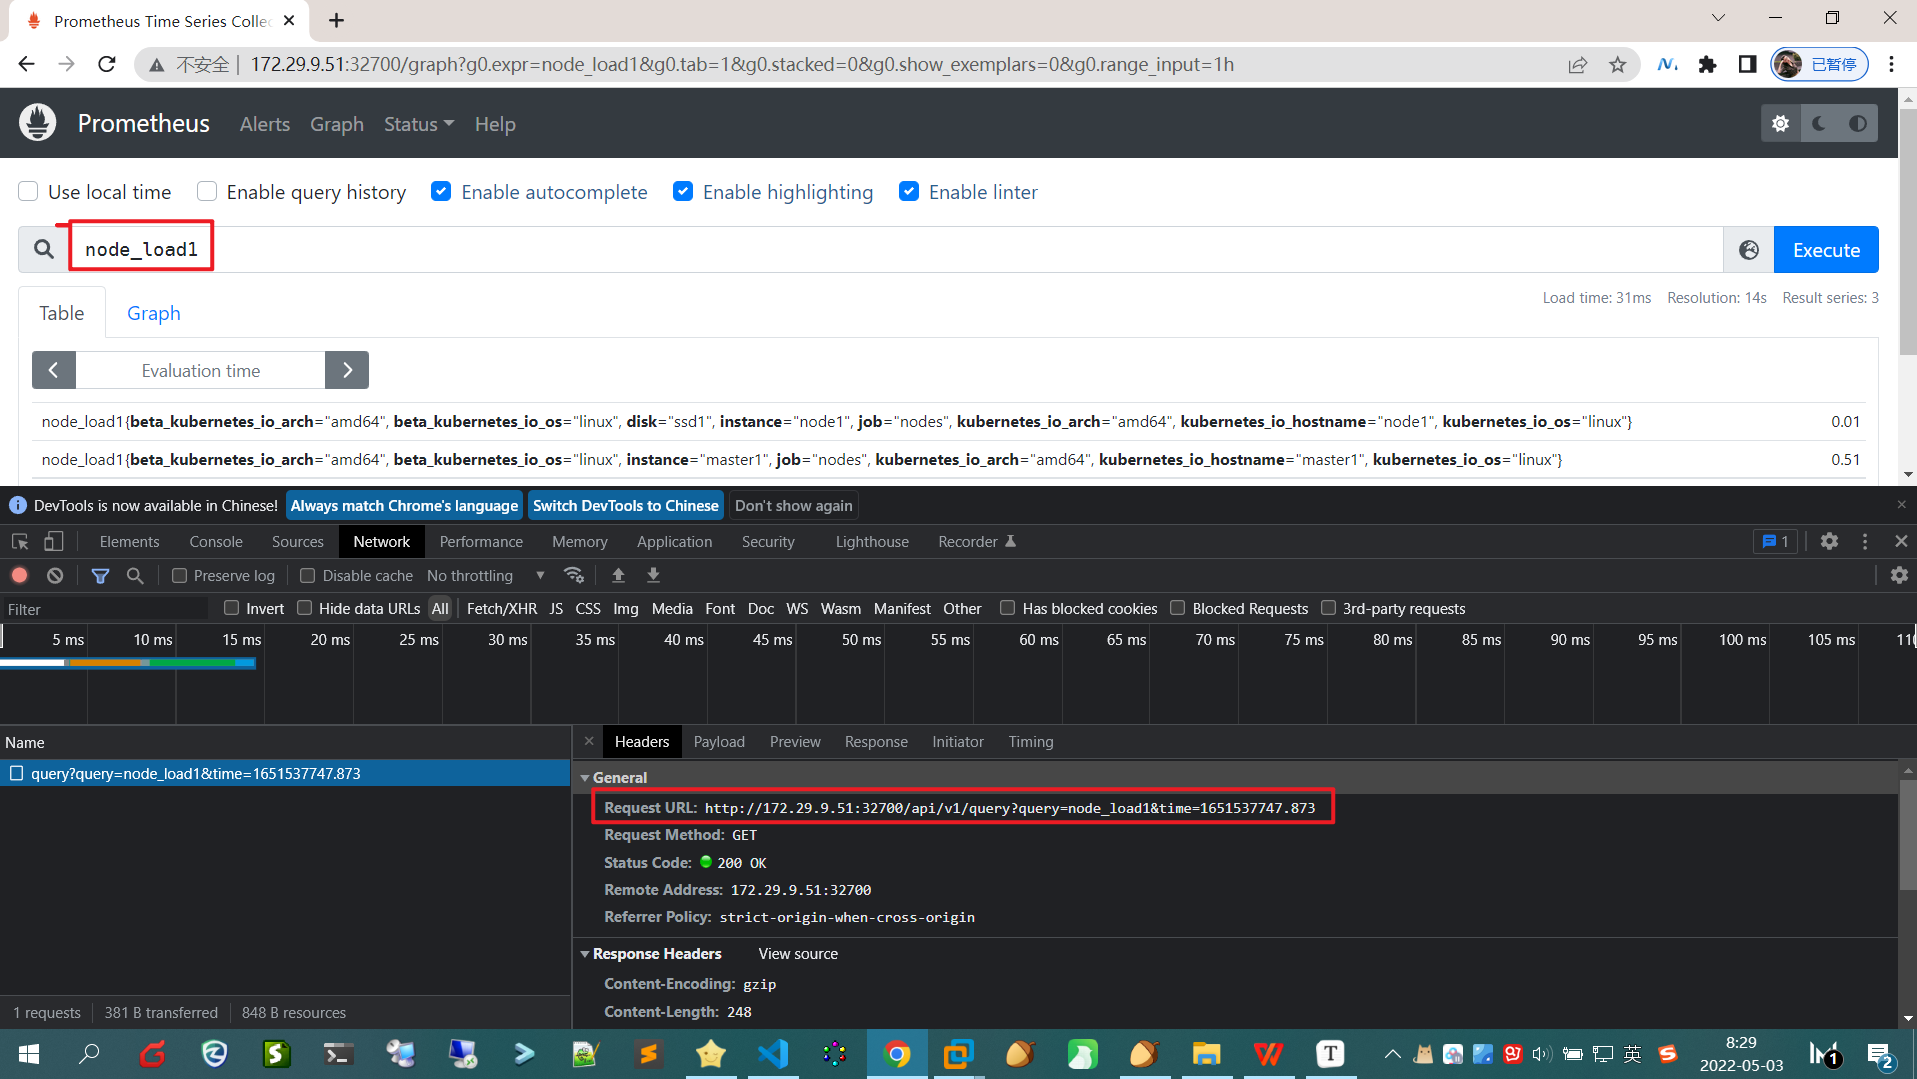Disable highlighting checkbox
The height and width of the screenshot is (1079, 1917).
pos(683,191)
